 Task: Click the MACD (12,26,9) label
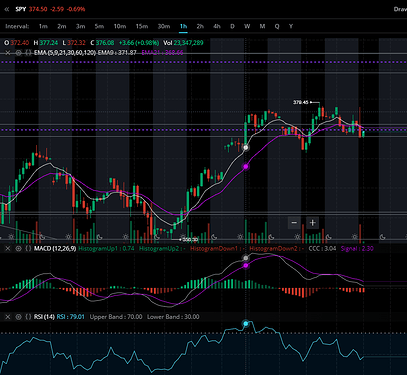55,248
